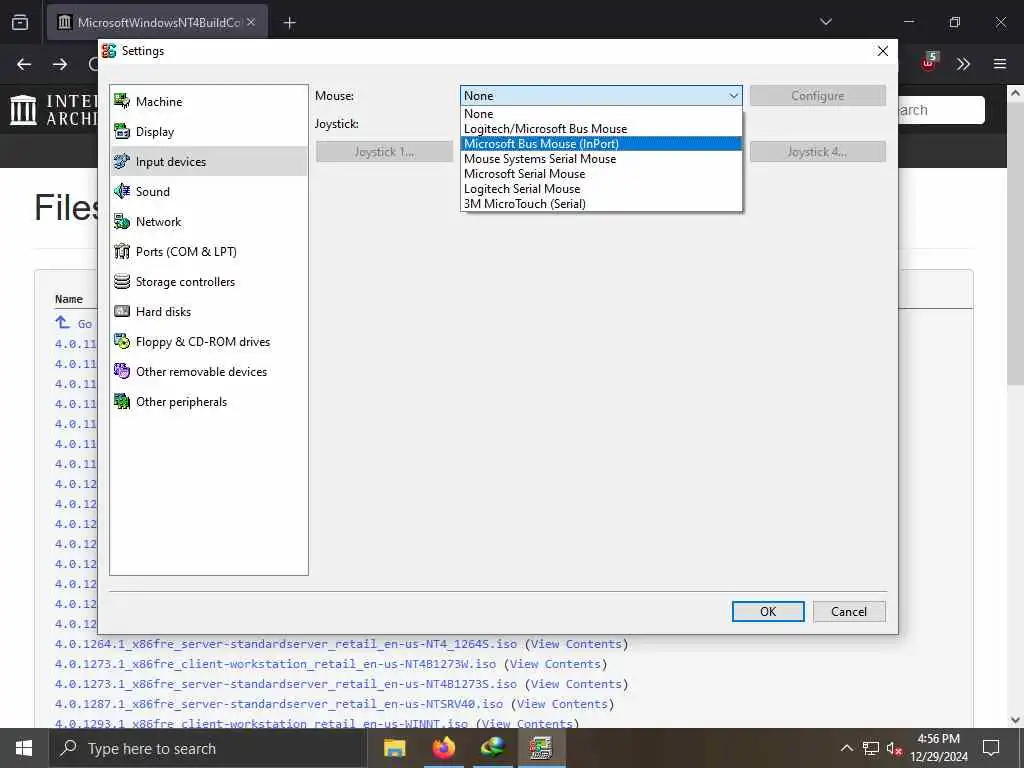Click the muted volume tray icon

coord(894,748)
